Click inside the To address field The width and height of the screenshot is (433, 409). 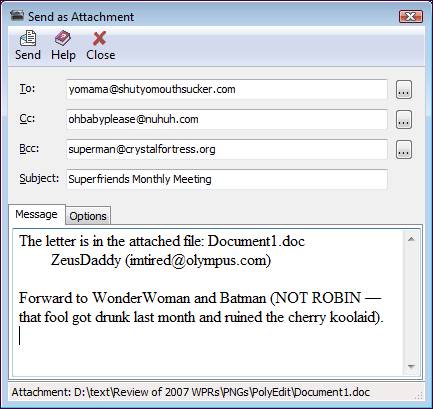(x=227, y=89)
